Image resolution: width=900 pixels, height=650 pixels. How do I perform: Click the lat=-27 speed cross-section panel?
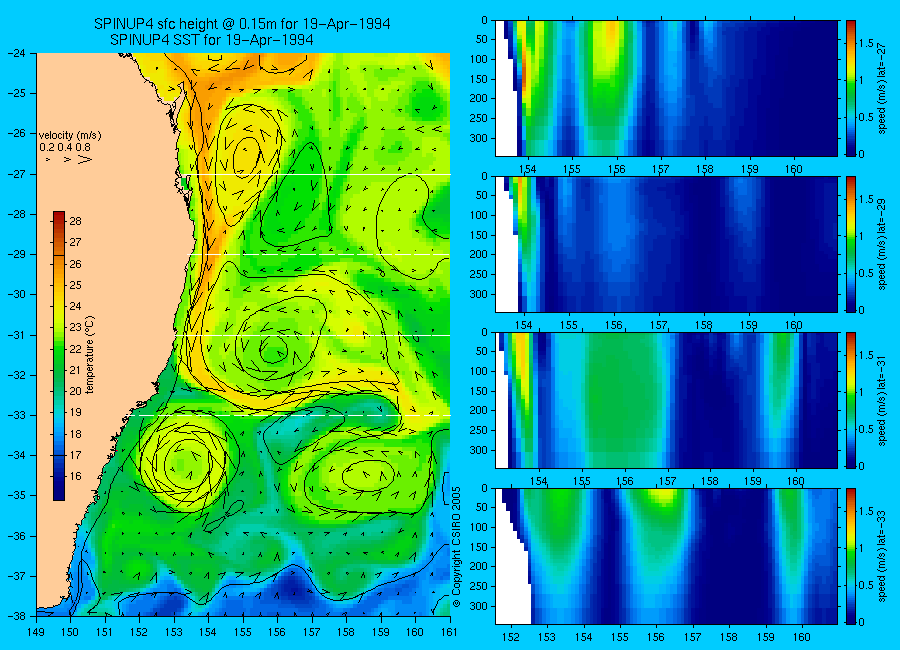pyautogui.click(x=666, y=88)
